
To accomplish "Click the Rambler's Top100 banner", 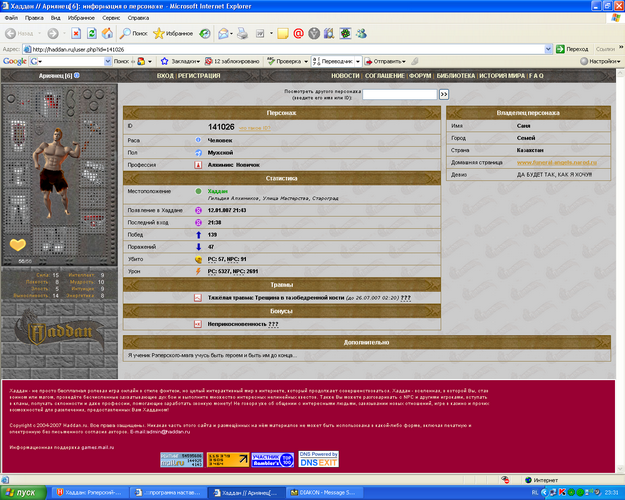I will [x=273, y=460].
